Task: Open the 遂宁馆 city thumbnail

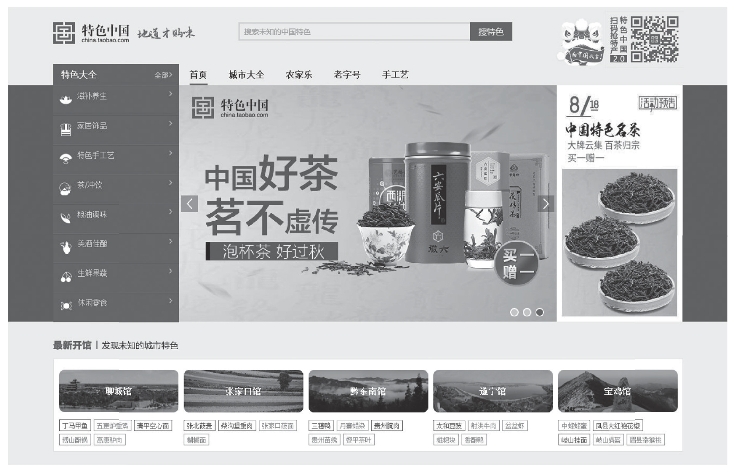Action: [493, 391]
